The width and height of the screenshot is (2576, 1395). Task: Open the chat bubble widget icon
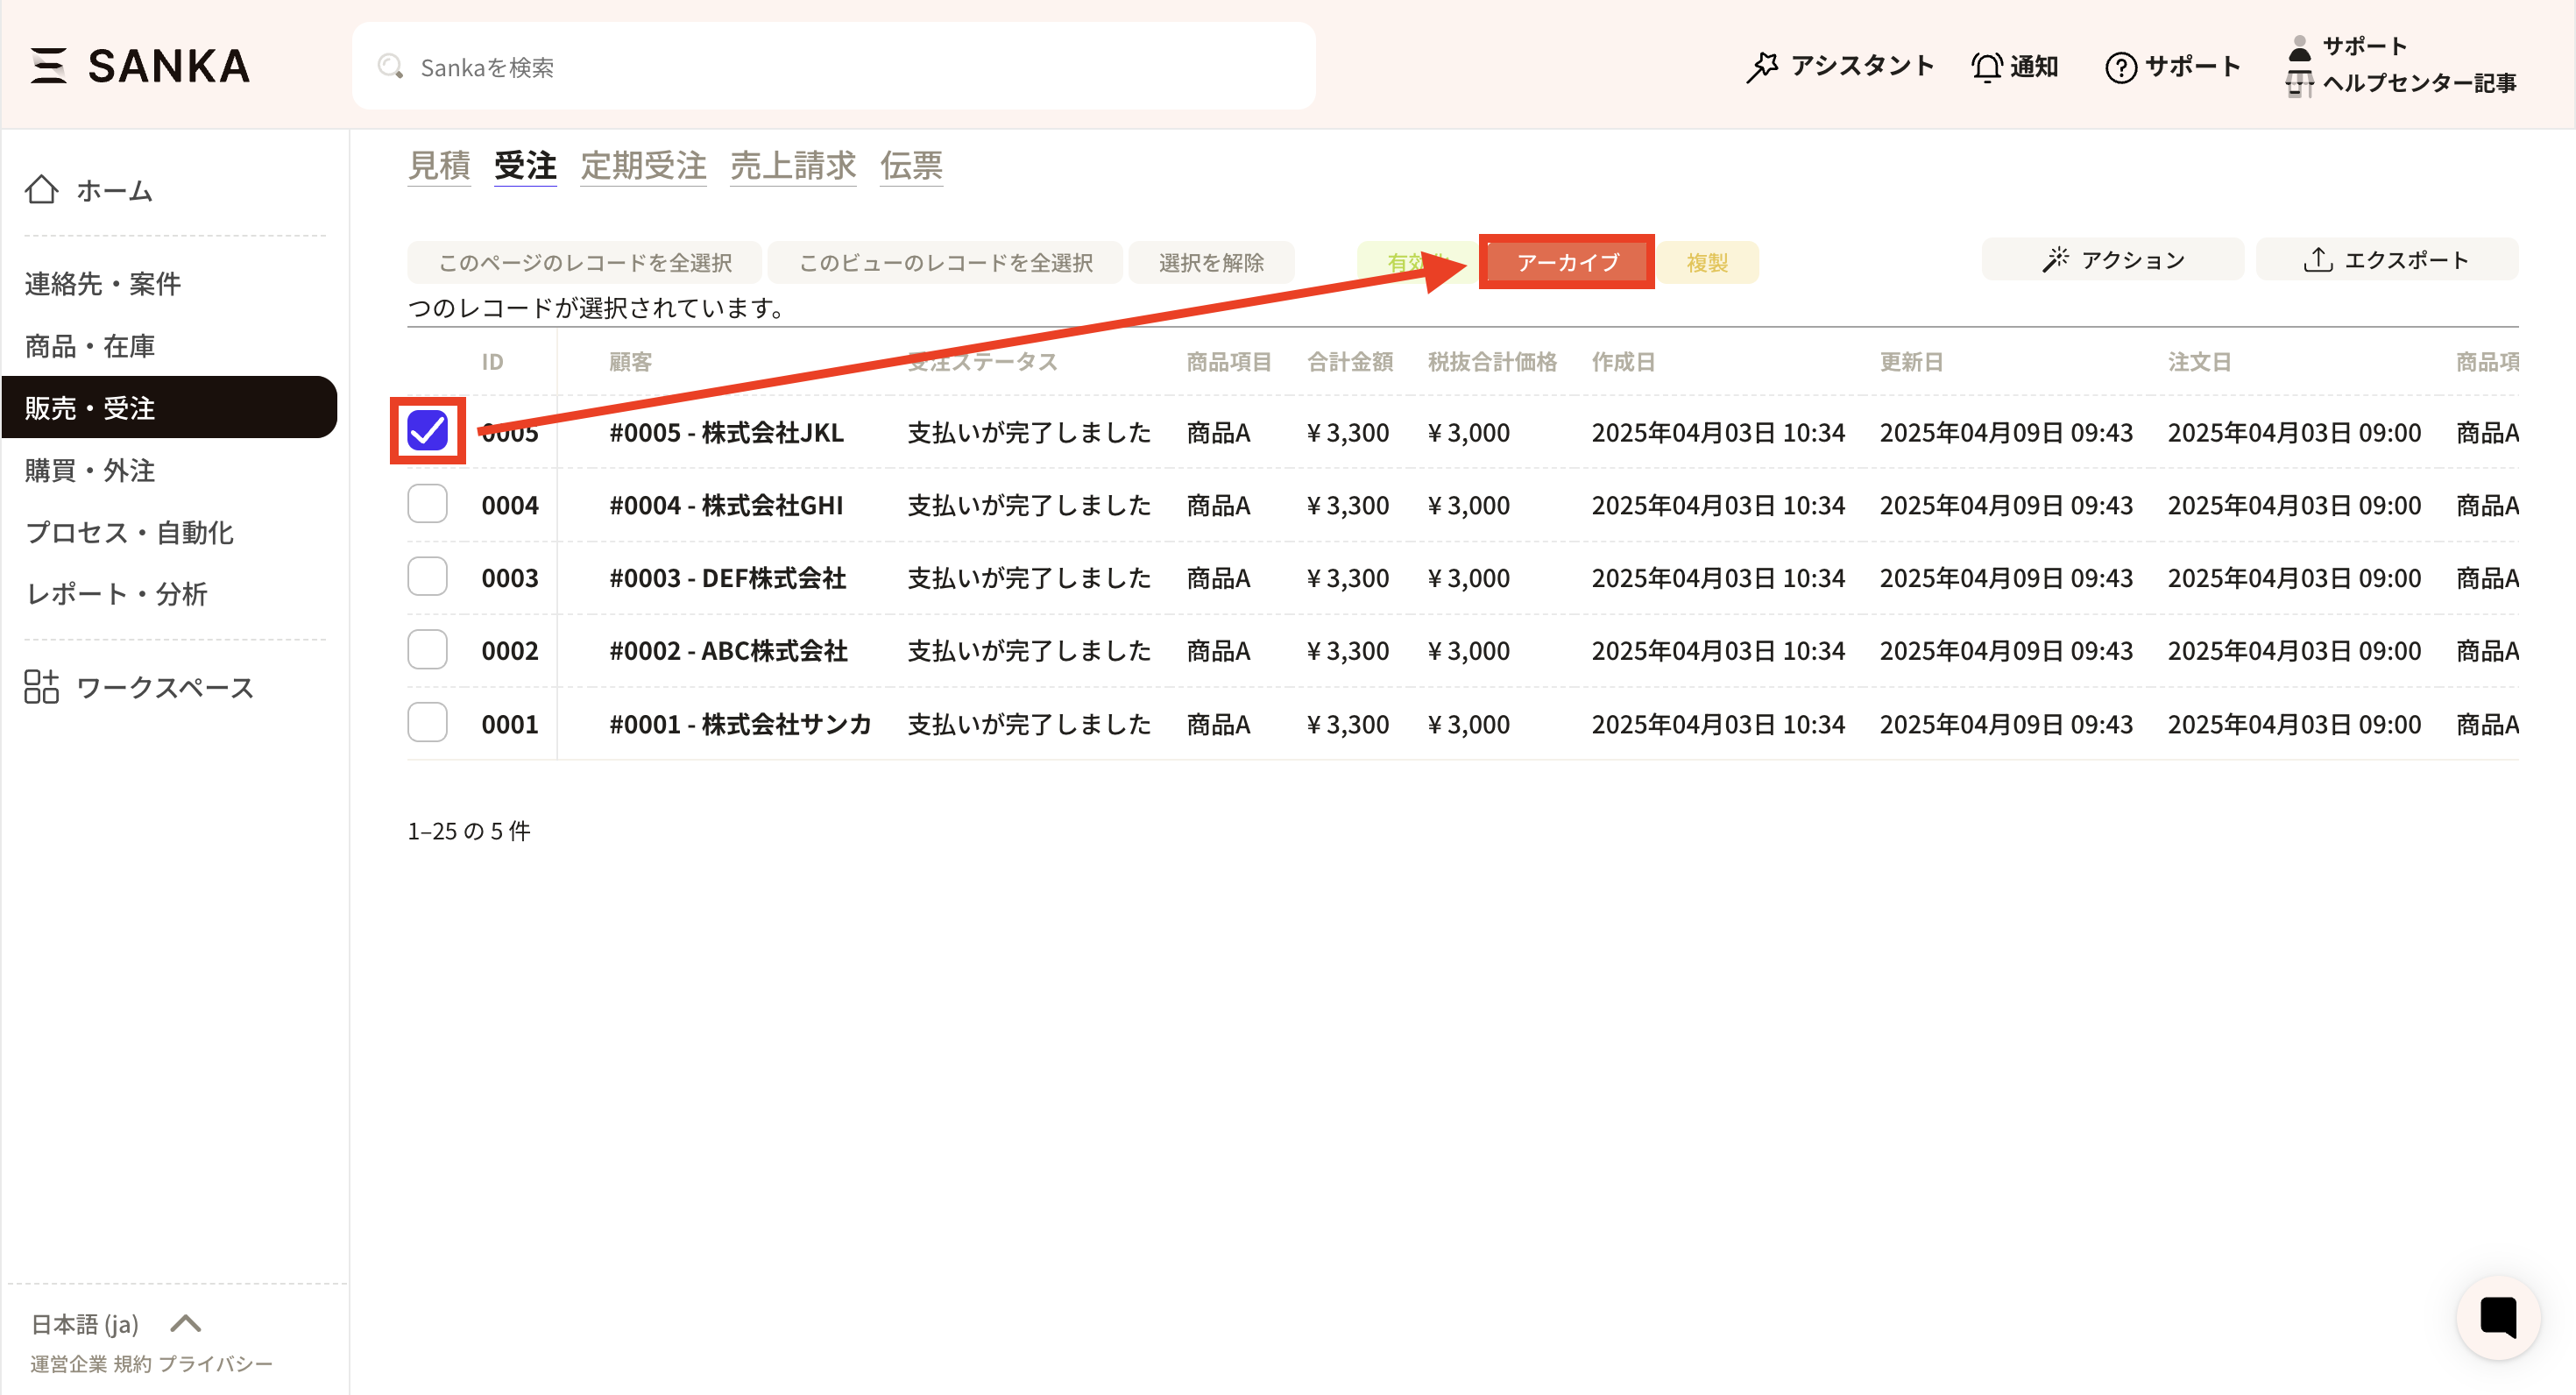[2497, 1317]
